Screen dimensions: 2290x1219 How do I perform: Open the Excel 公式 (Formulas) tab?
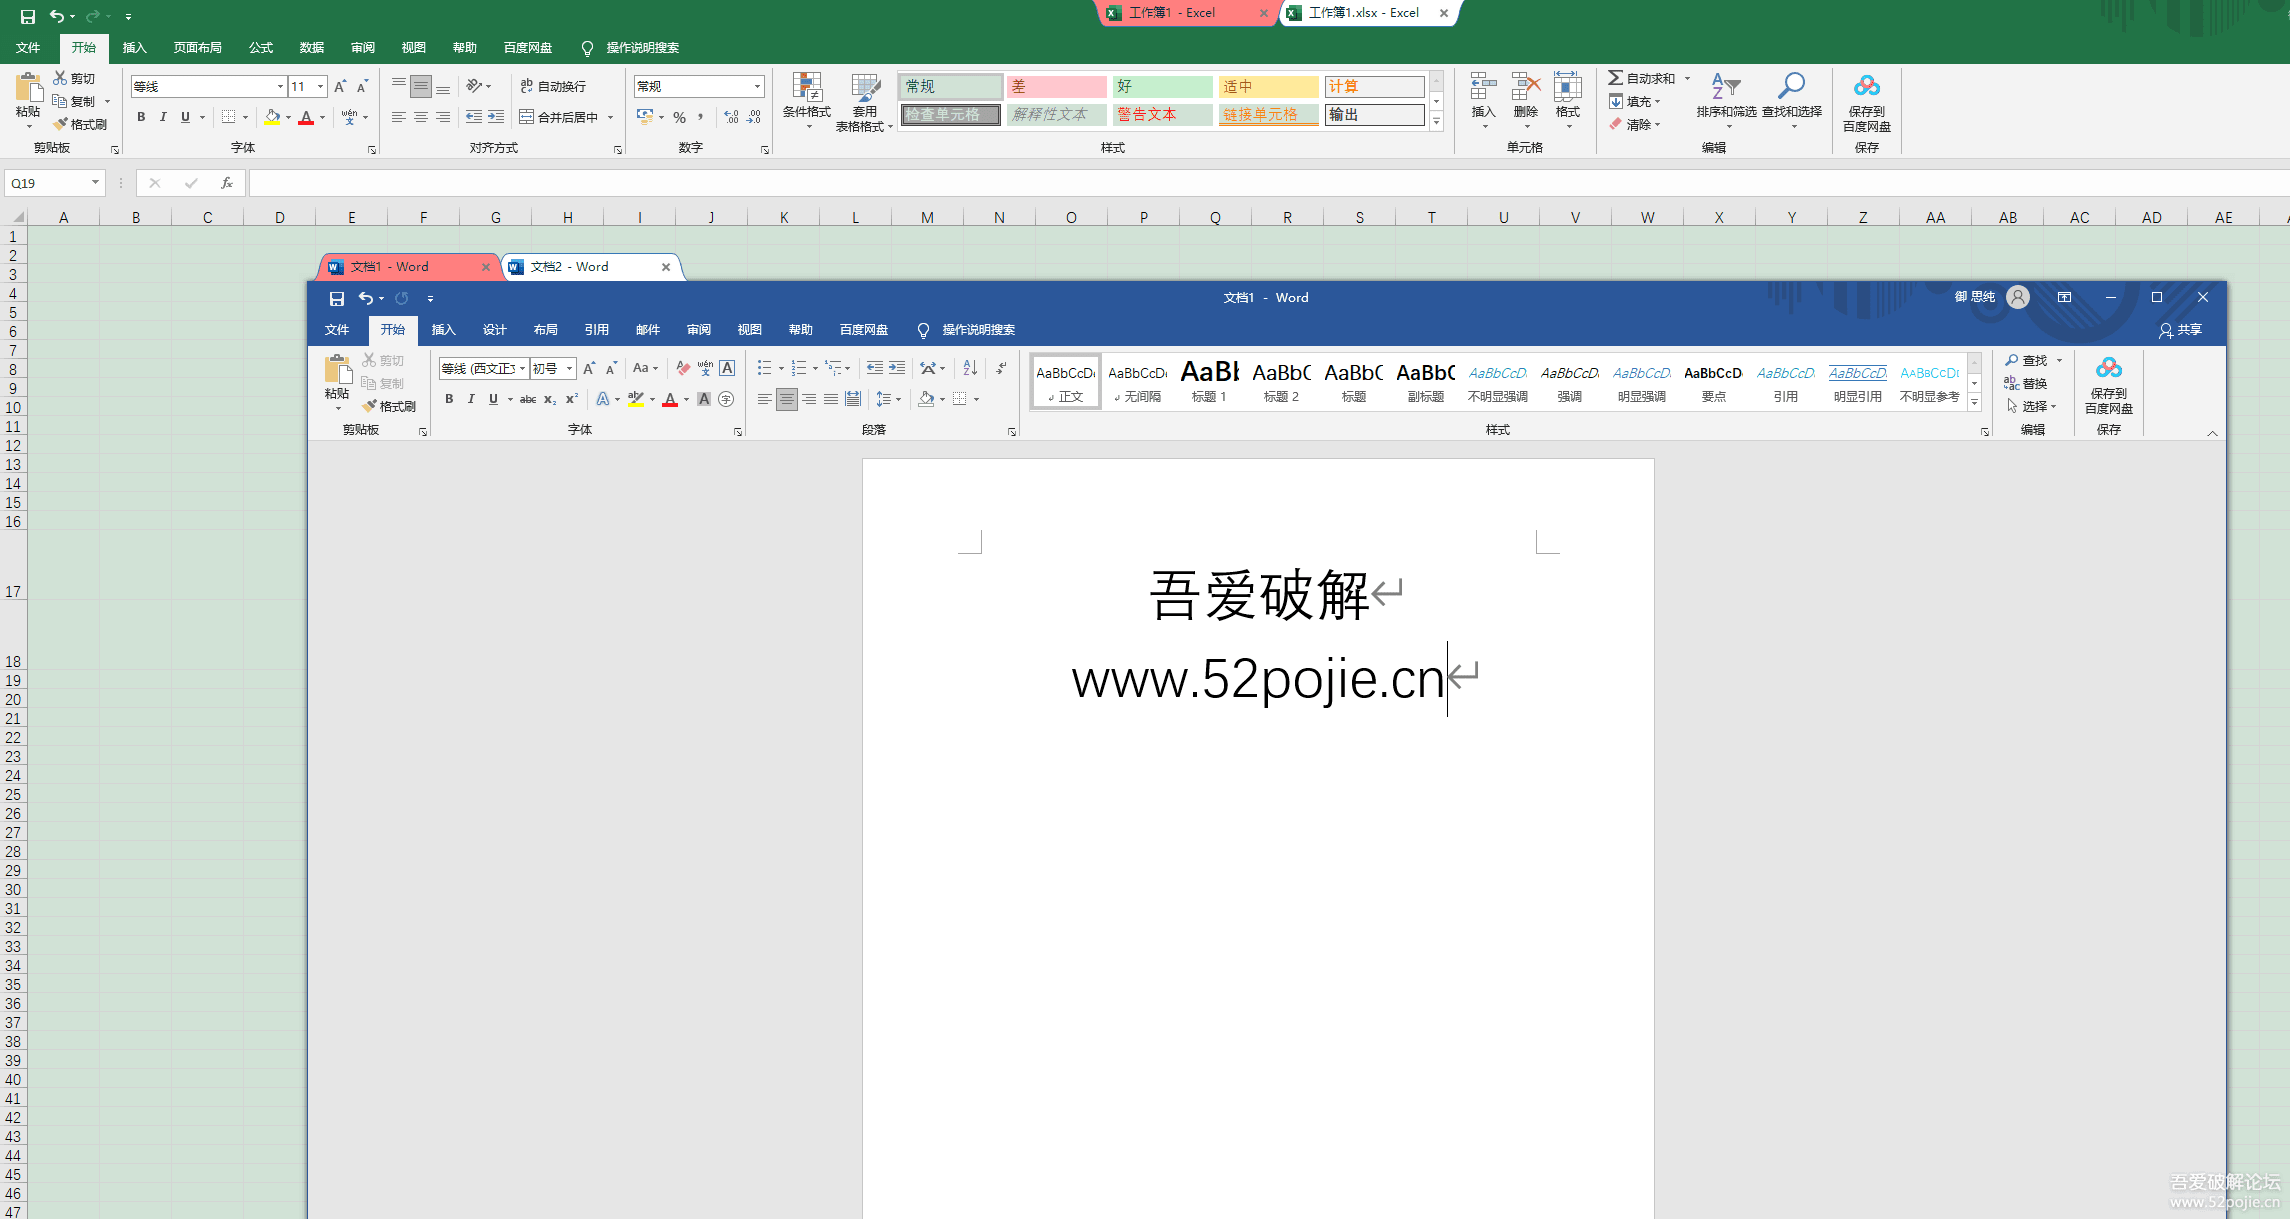click(261, 48)
